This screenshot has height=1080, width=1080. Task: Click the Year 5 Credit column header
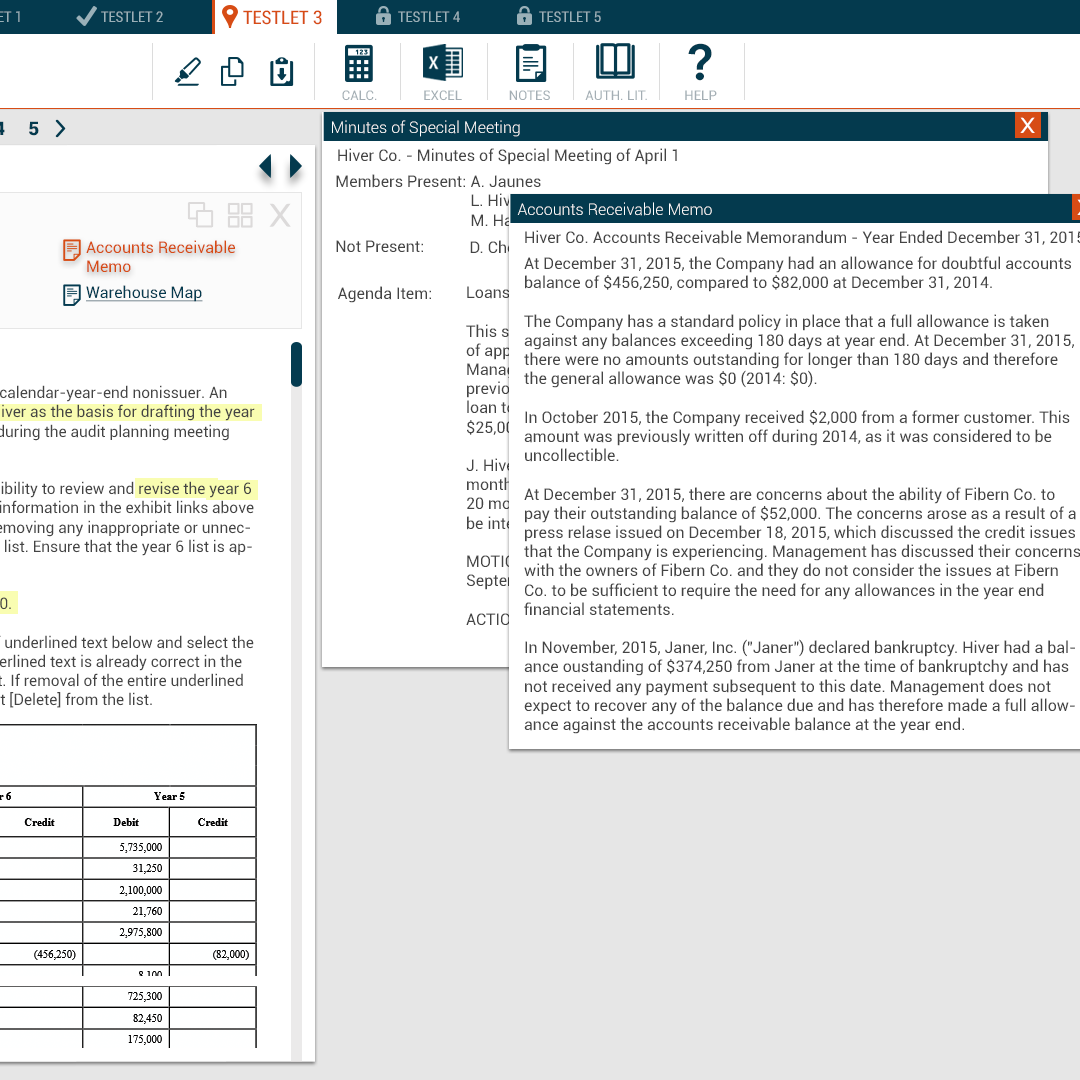coord(212,822)
